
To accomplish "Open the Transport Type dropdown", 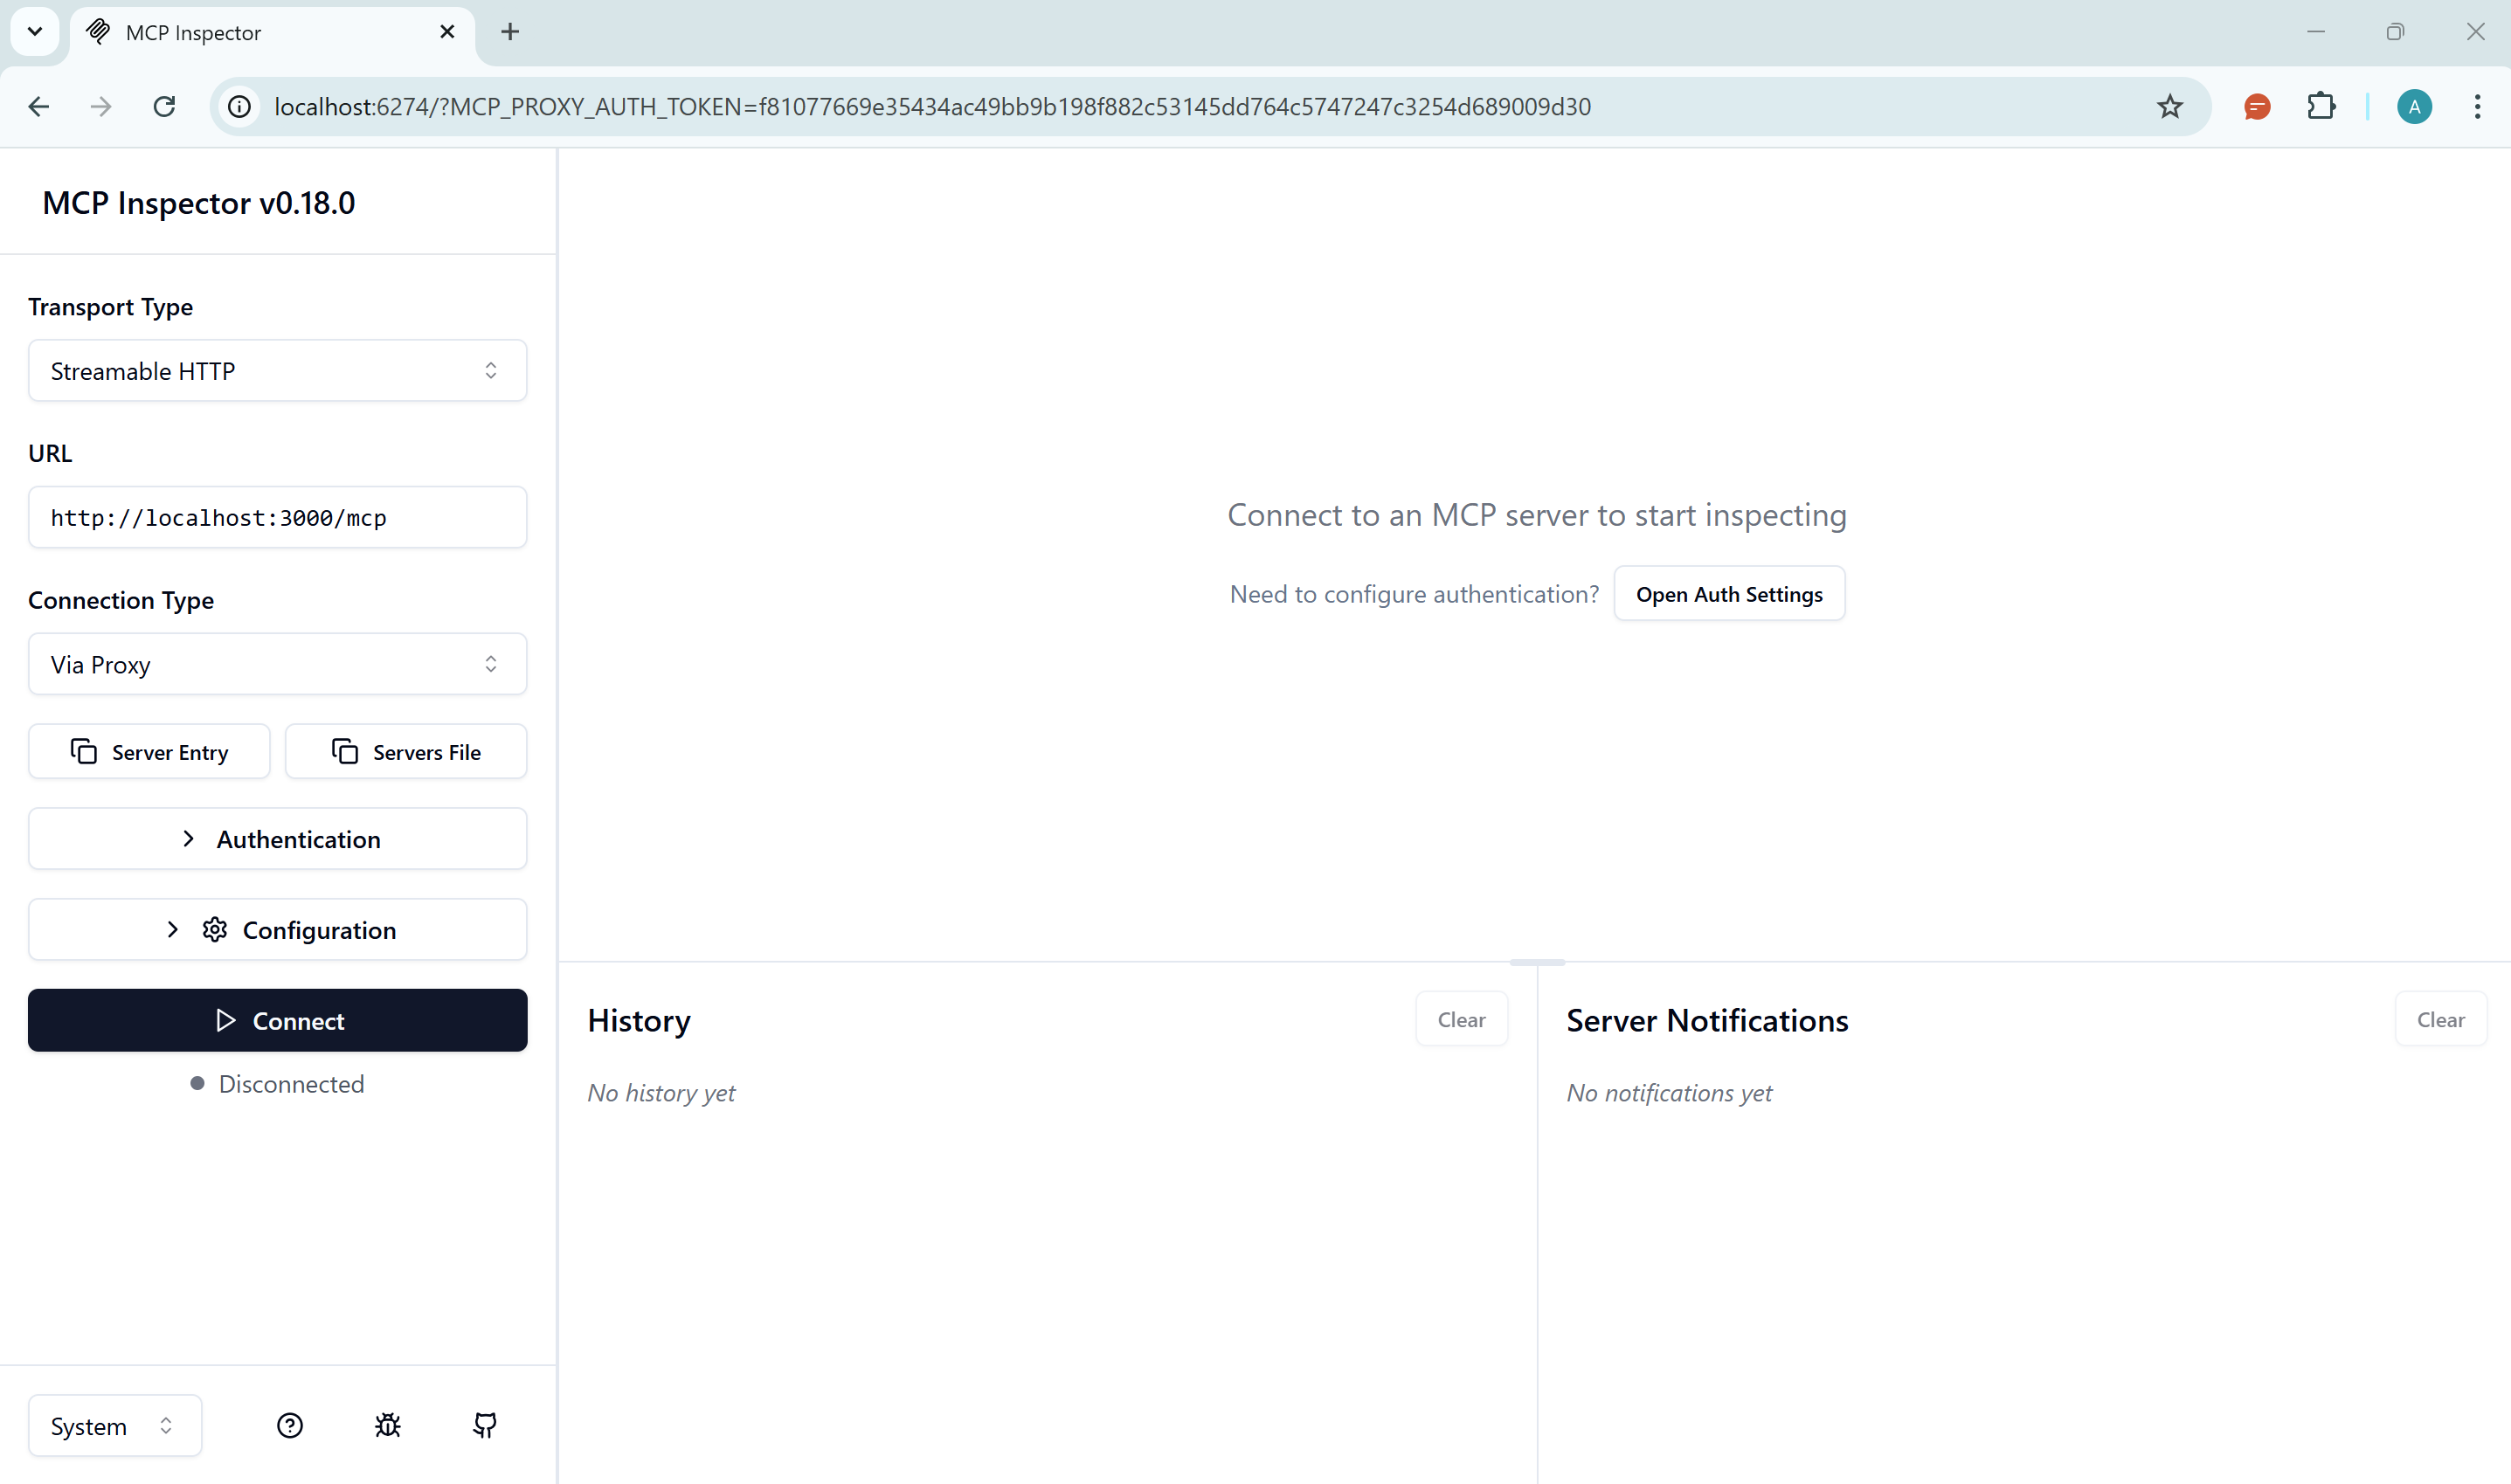I will tap(278, 371).
